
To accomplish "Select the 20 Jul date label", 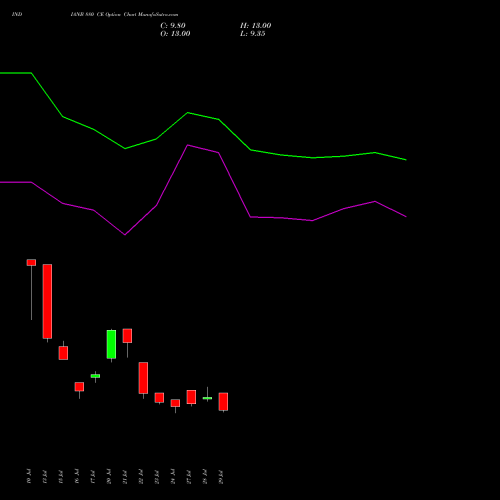I will (109, 476).
